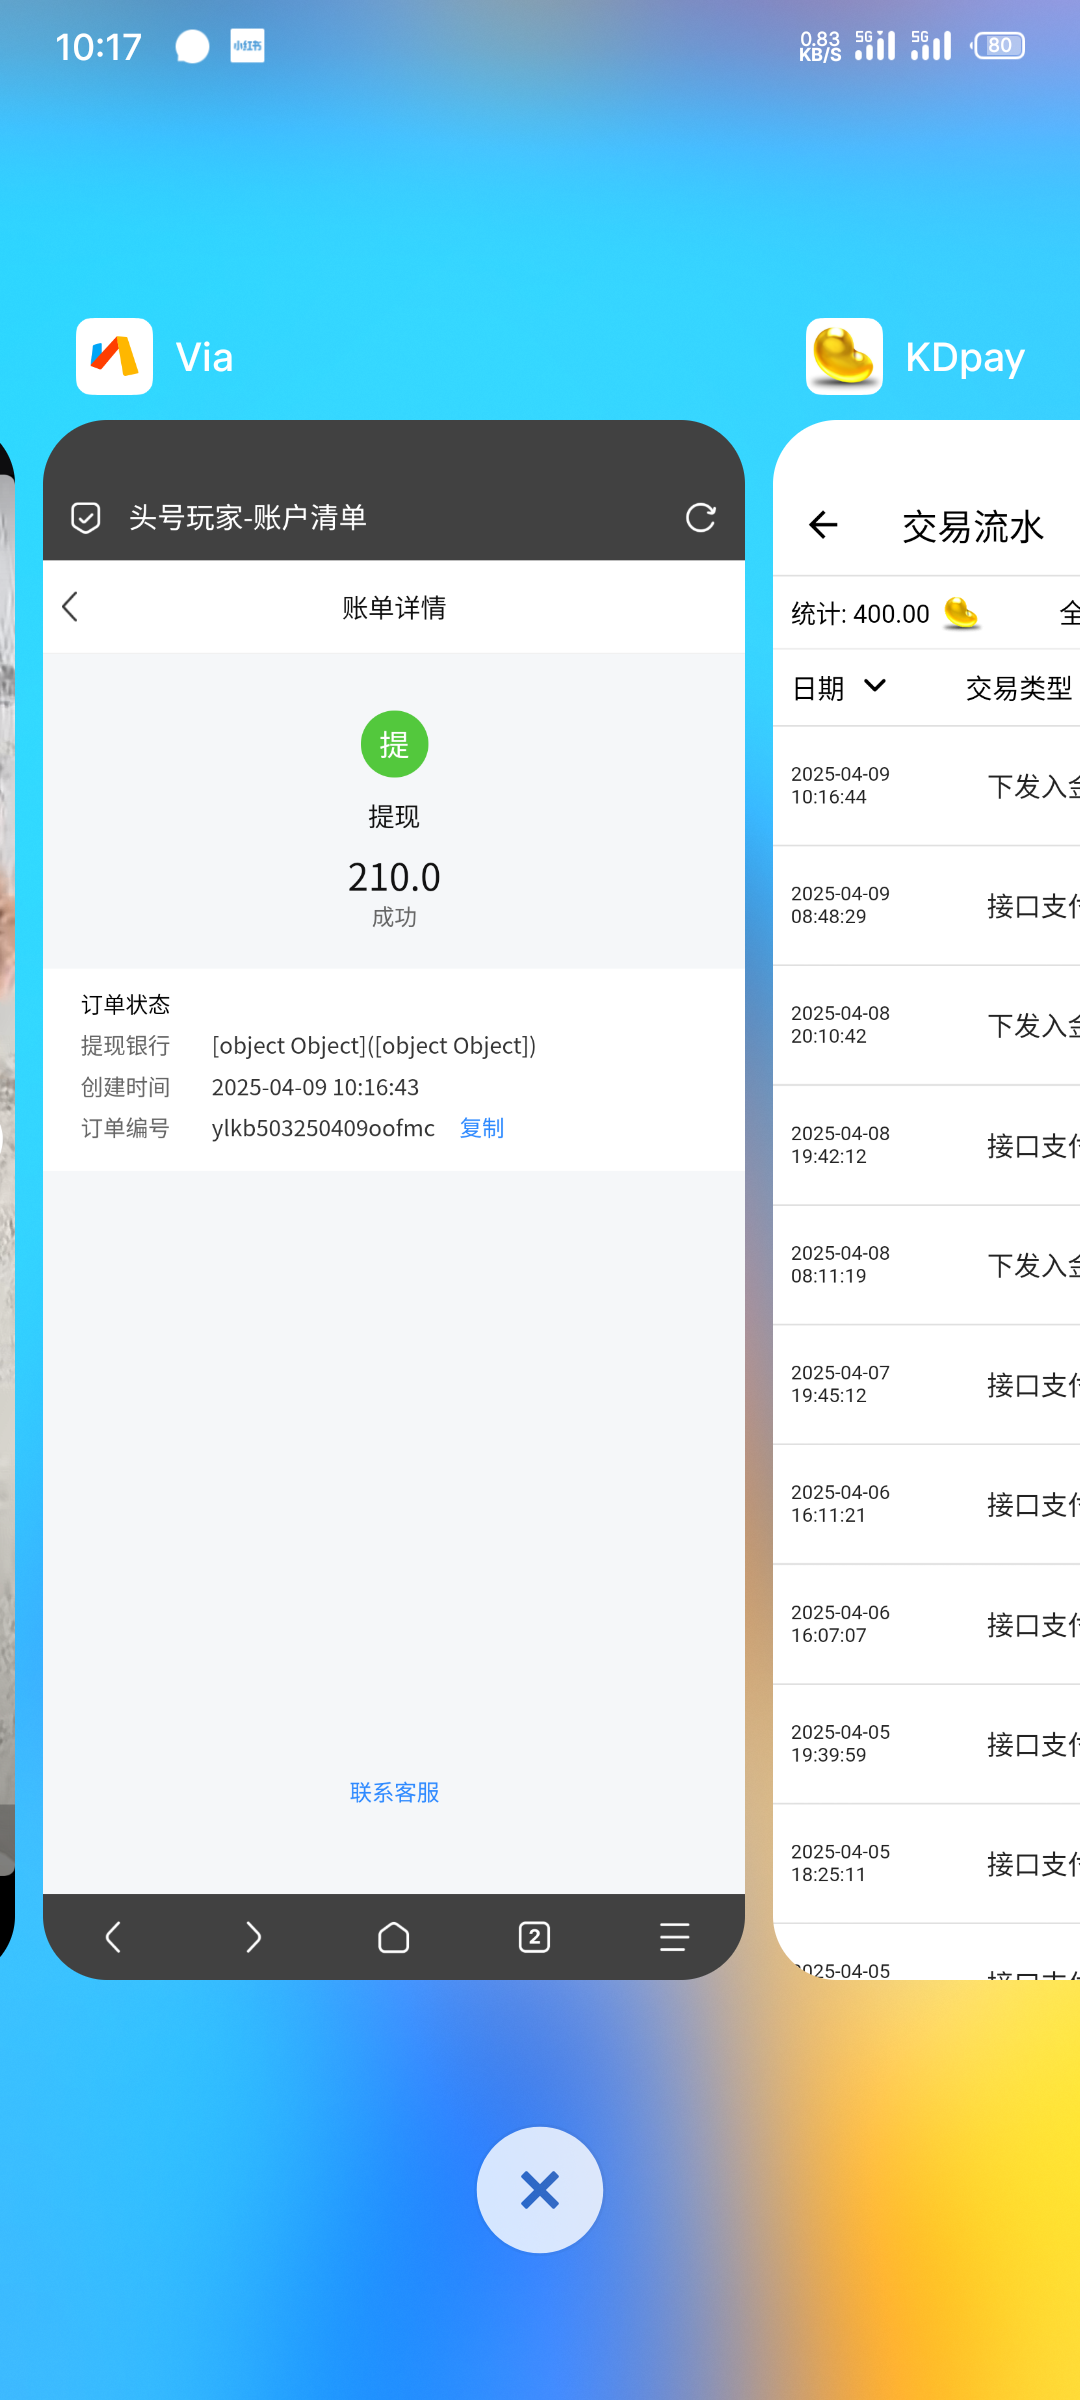The width and height of the screenshot is (1080, 2400).
Task: Select the 2025-04-08 20:10:42 transaction row
Action: tap(926, 1025)
